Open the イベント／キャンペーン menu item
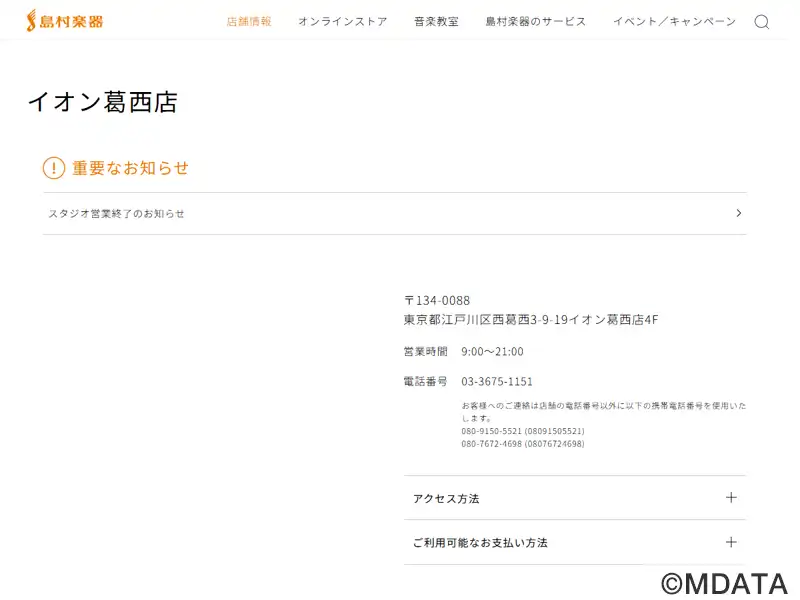This screenshot has width=800, height=600. pos(674,21)
